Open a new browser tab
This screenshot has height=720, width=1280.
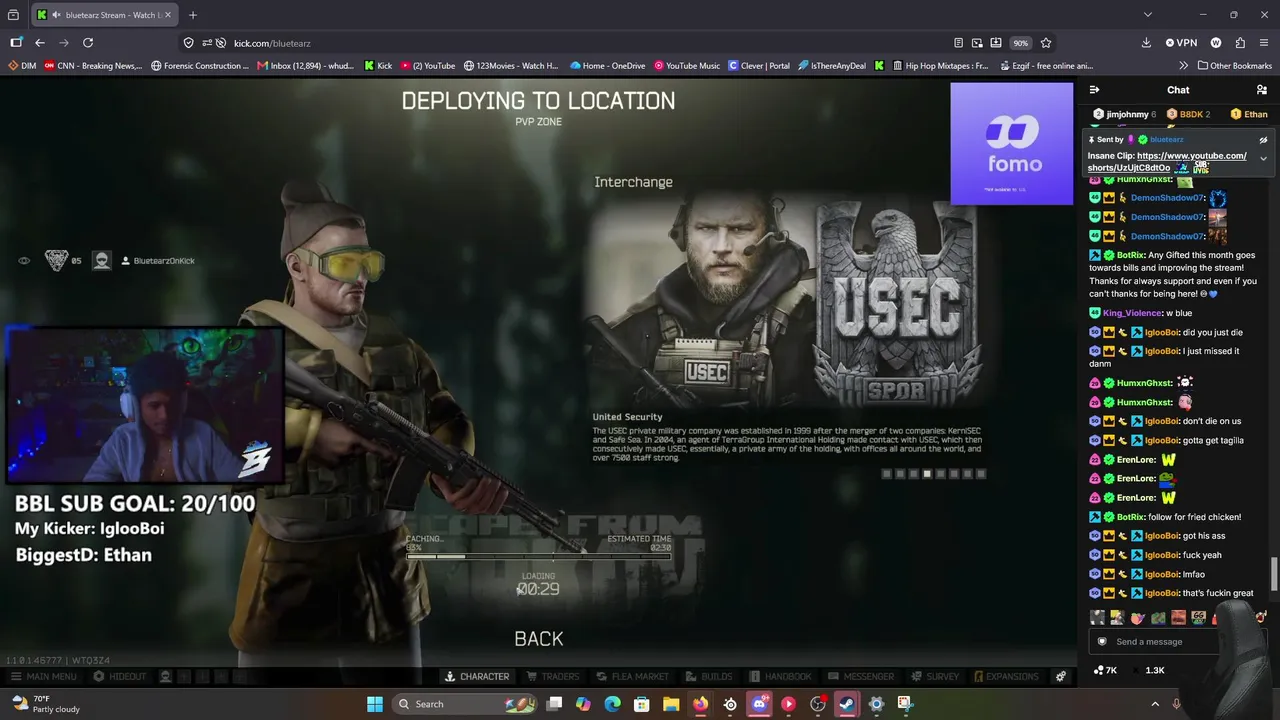pyautogui.click(x=193, y=15)
